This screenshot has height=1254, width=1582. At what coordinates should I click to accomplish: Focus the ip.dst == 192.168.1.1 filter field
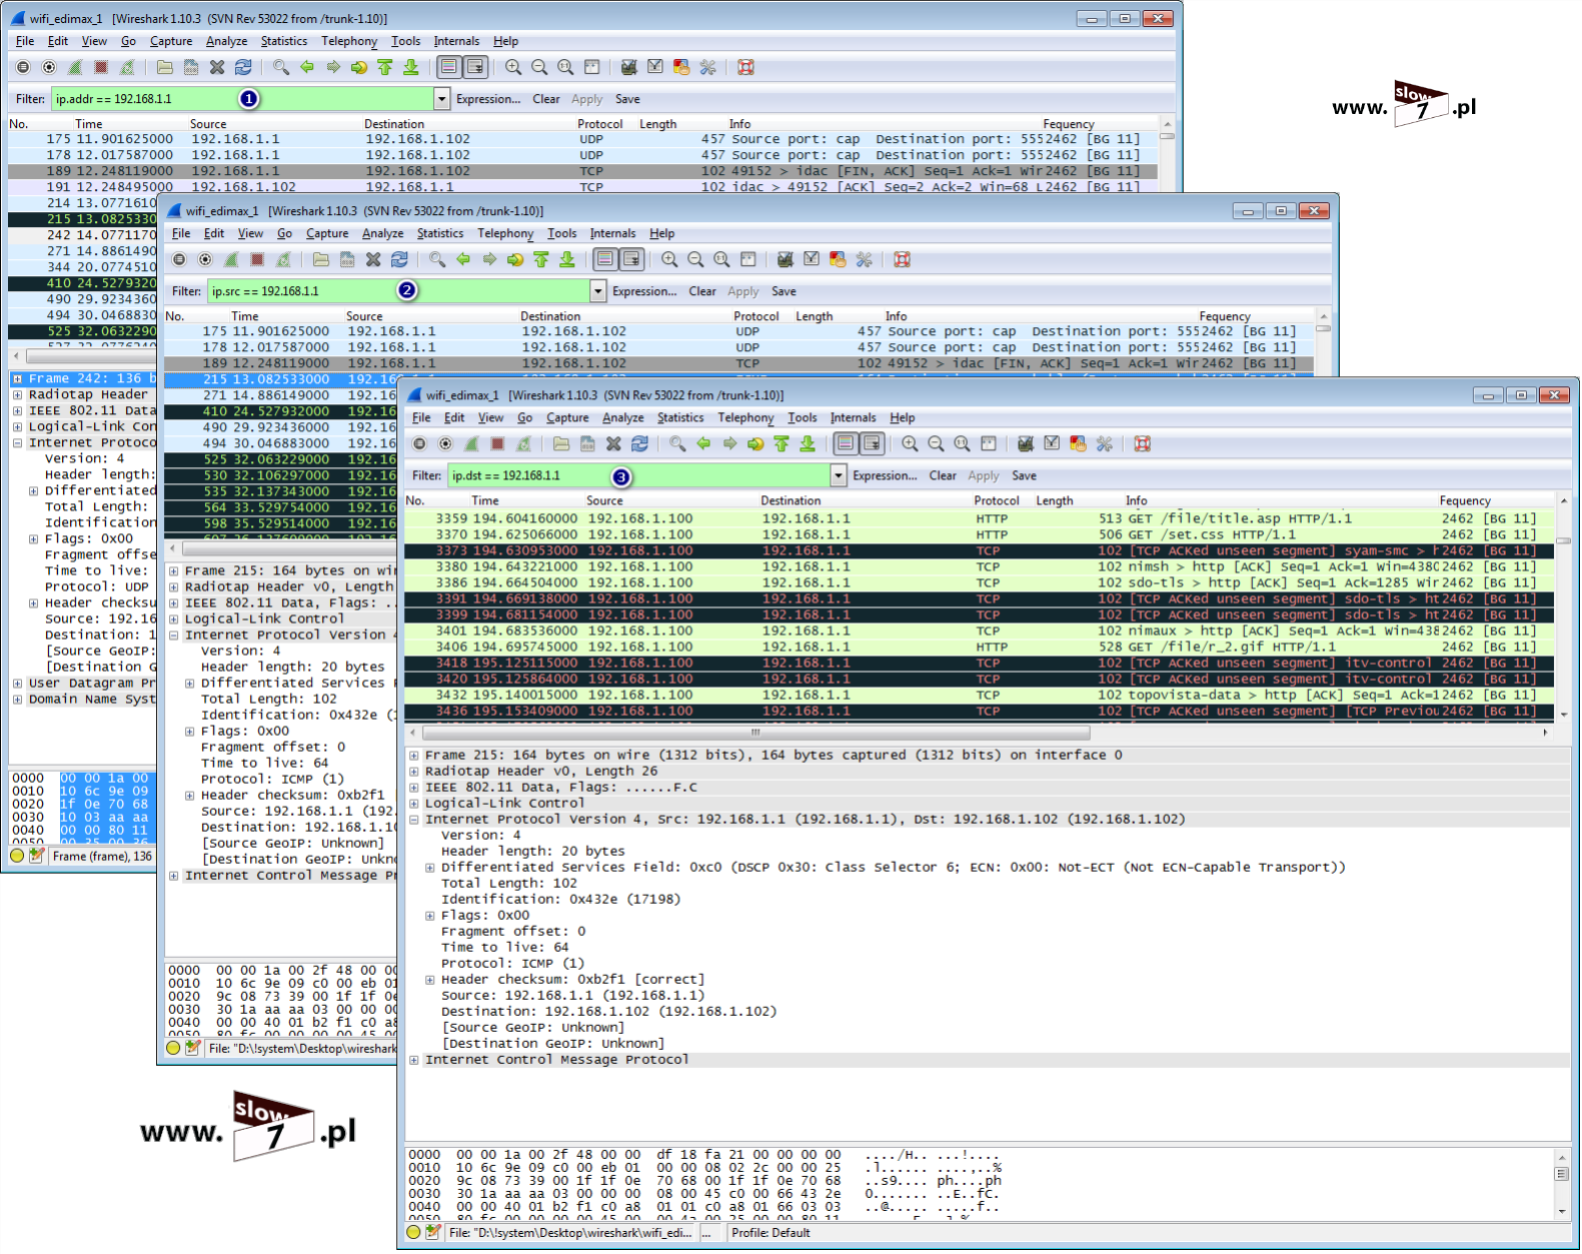click(638, 476)
